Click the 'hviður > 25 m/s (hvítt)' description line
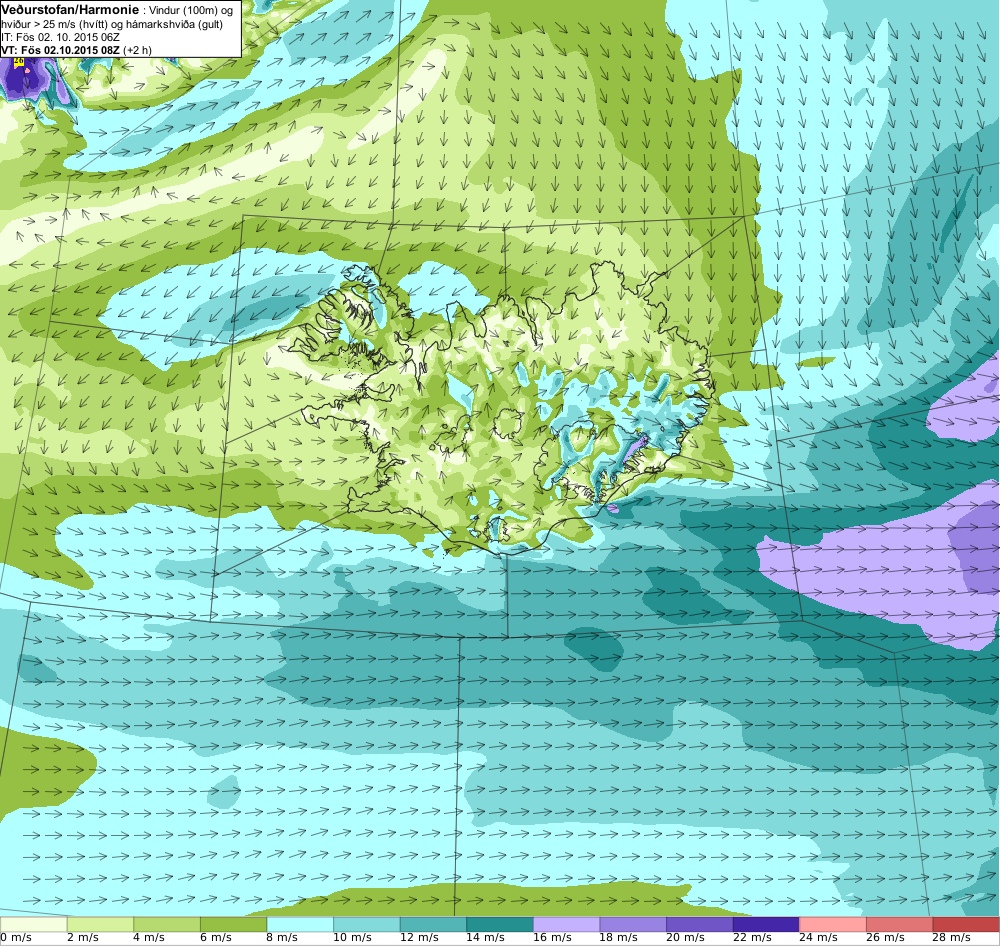This screenshot has height=946, width=1000. 112,24
